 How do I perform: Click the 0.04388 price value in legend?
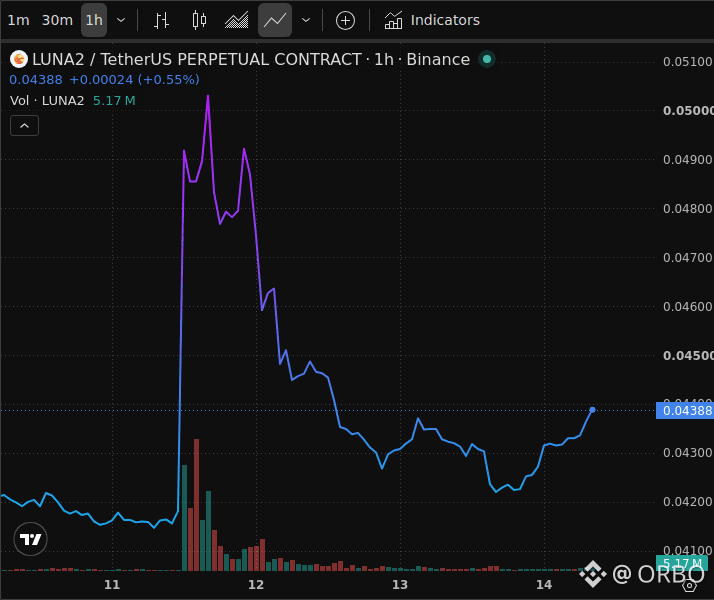[x=36, y=80]
